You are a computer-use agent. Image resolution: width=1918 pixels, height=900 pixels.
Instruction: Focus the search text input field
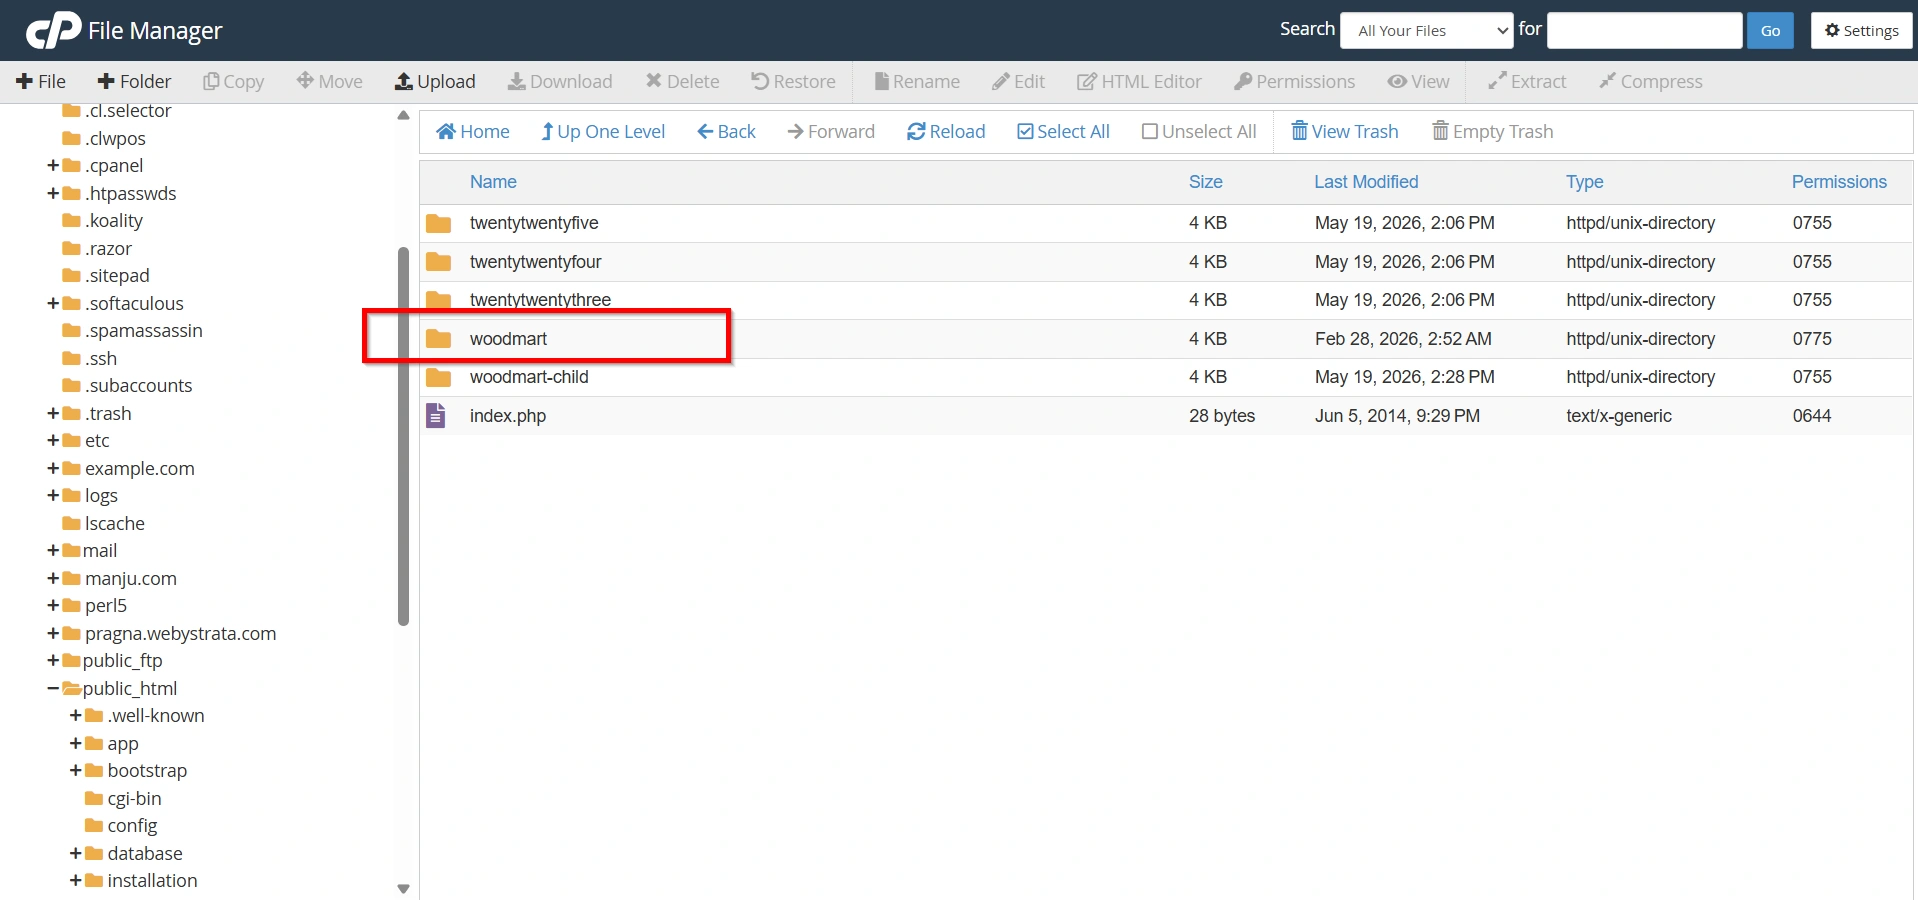[x=1645, y=30]
